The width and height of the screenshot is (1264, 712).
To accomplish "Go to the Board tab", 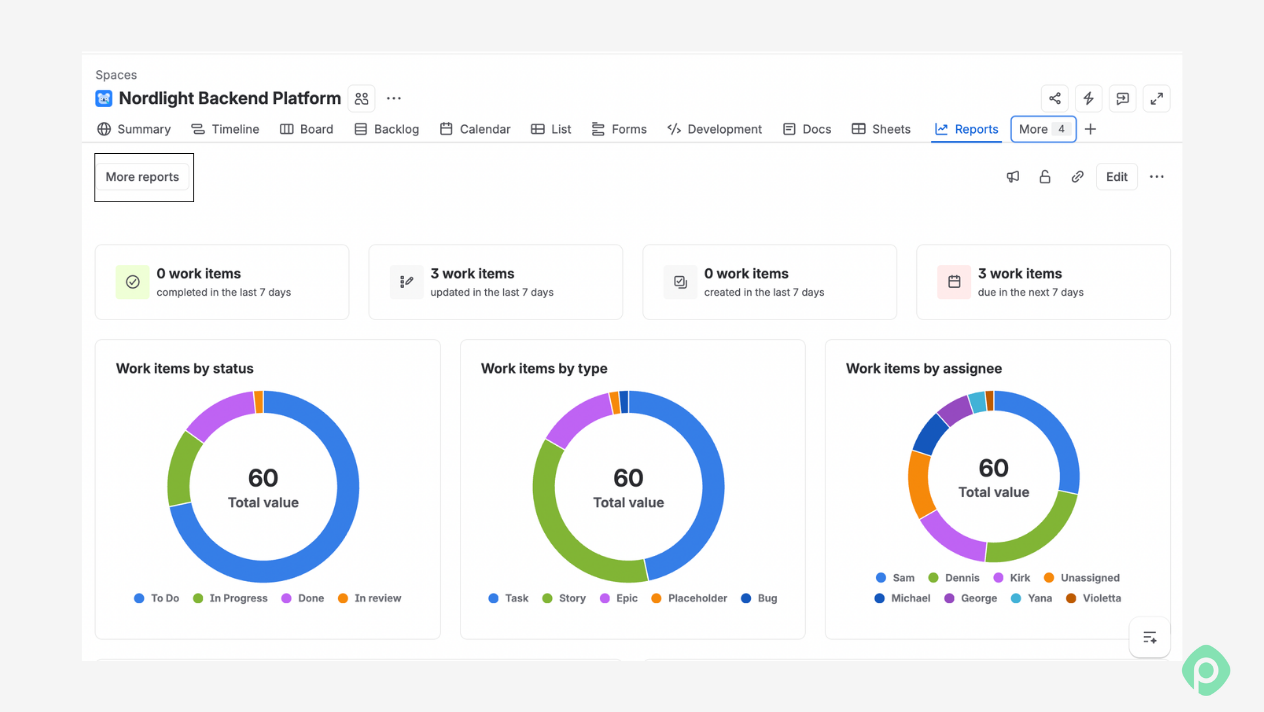I will pyautogui.click(x=306, y=129).
